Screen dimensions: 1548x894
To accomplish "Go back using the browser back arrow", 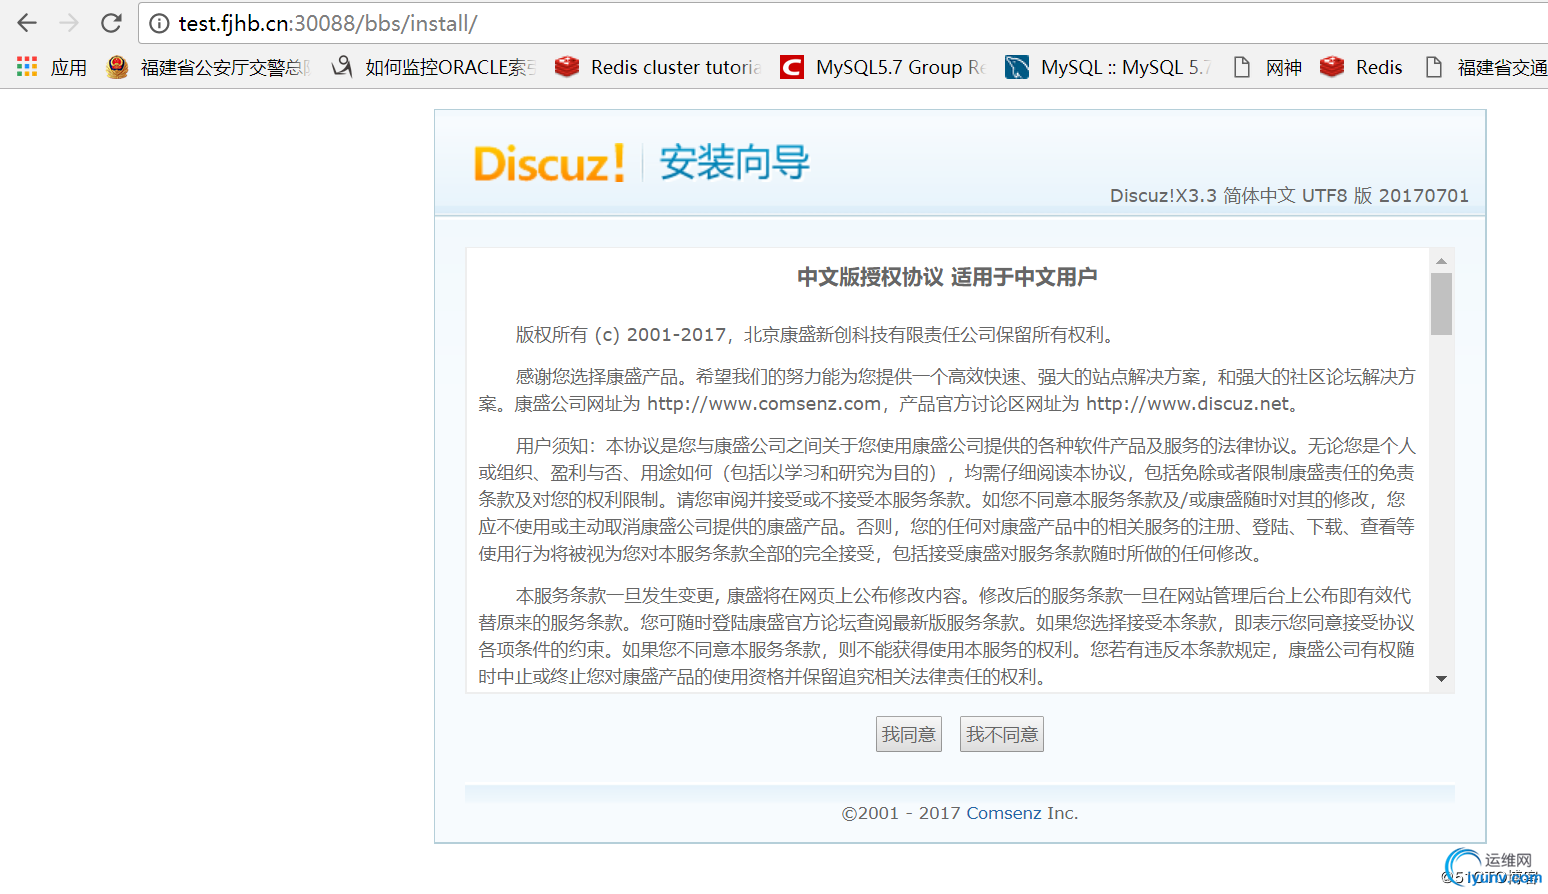I will pyautogui.click(x=27, y=23).
